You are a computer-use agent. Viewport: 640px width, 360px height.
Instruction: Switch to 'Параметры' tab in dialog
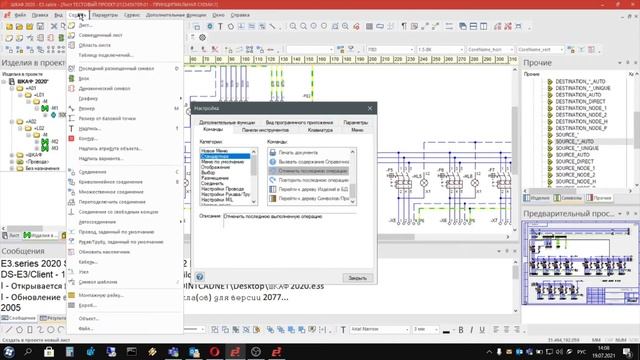coord(356,122)
